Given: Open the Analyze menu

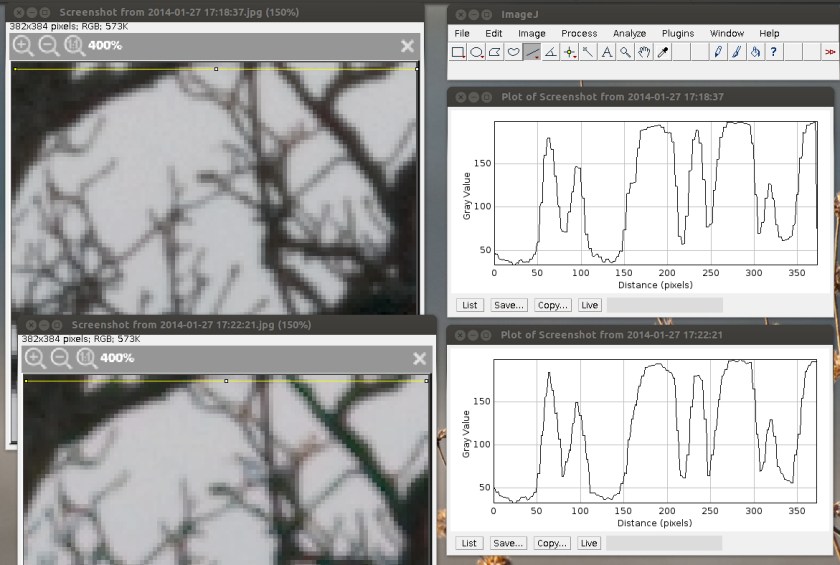Looking at the screenshot, I should pyautogui.click(x=629, y=33).
